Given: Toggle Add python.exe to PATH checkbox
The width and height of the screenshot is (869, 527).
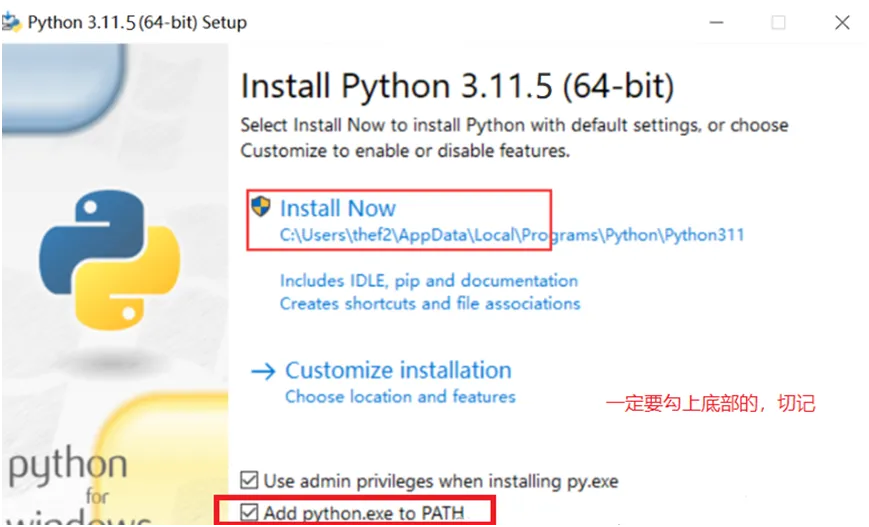Looking at the screenshot, I should 249,513.
